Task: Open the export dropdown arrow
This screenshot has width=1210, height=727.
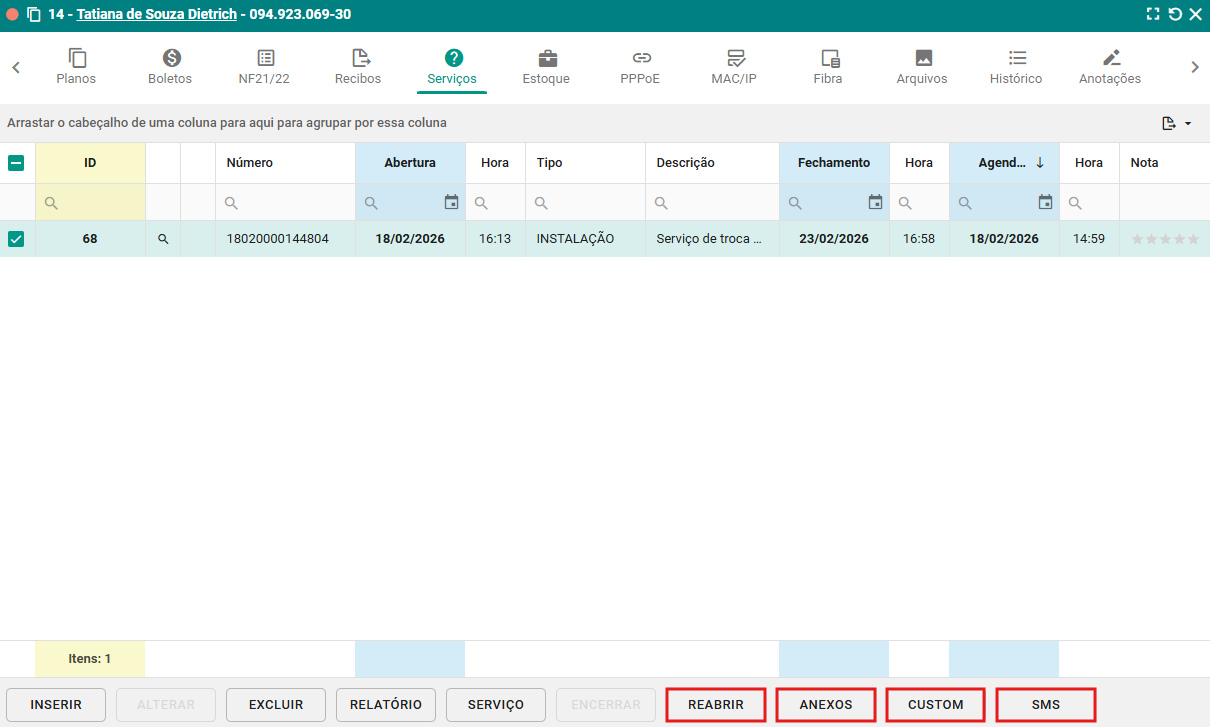Action: 1188,124
